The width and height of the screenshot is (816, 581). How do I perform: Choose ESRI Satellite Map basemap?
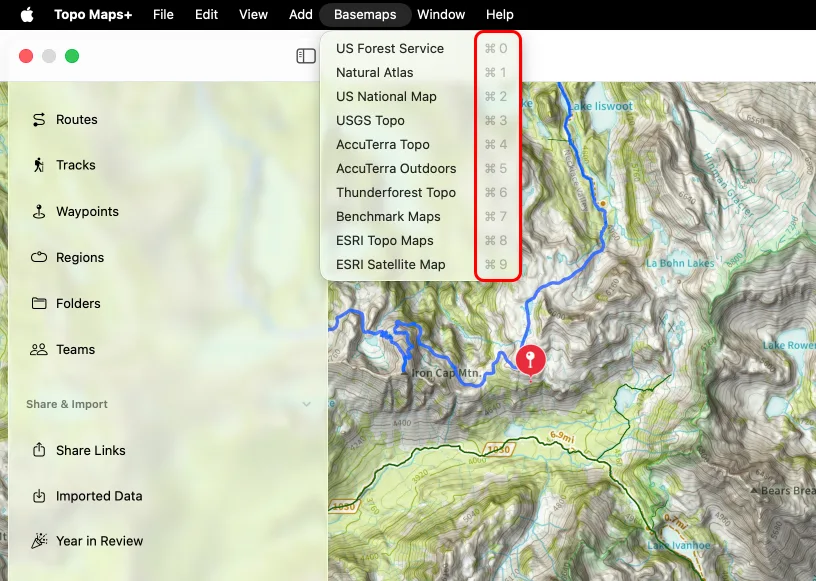pyautogui.click(x=421, y=264)
